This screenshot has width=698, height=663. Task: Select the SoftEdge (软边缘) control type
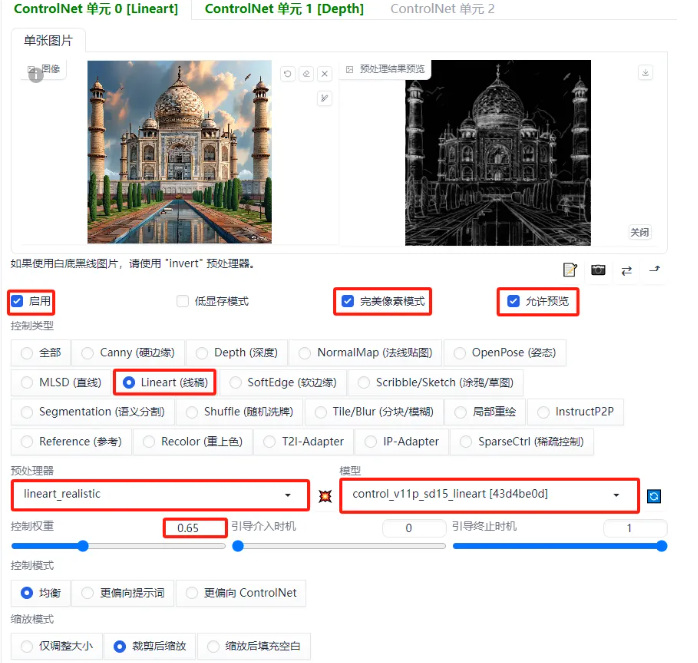pyautogui.click(x=283, y=383)
